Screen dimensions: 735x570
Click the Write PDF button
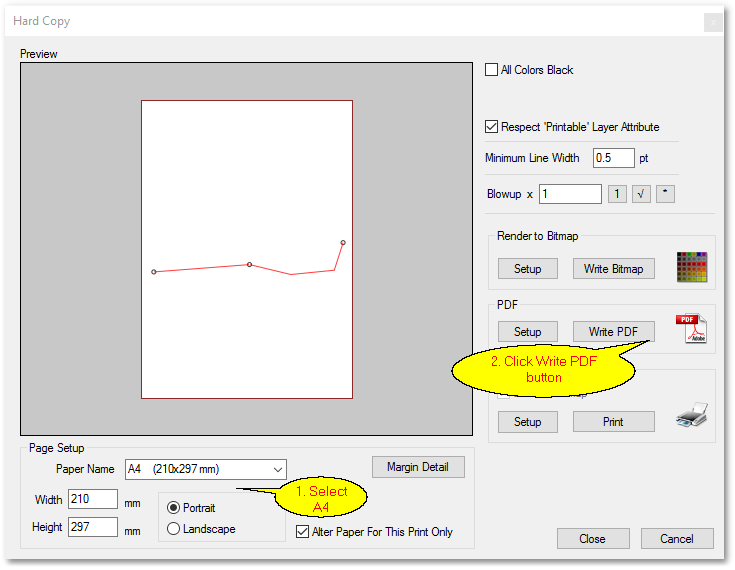point(614,332)
